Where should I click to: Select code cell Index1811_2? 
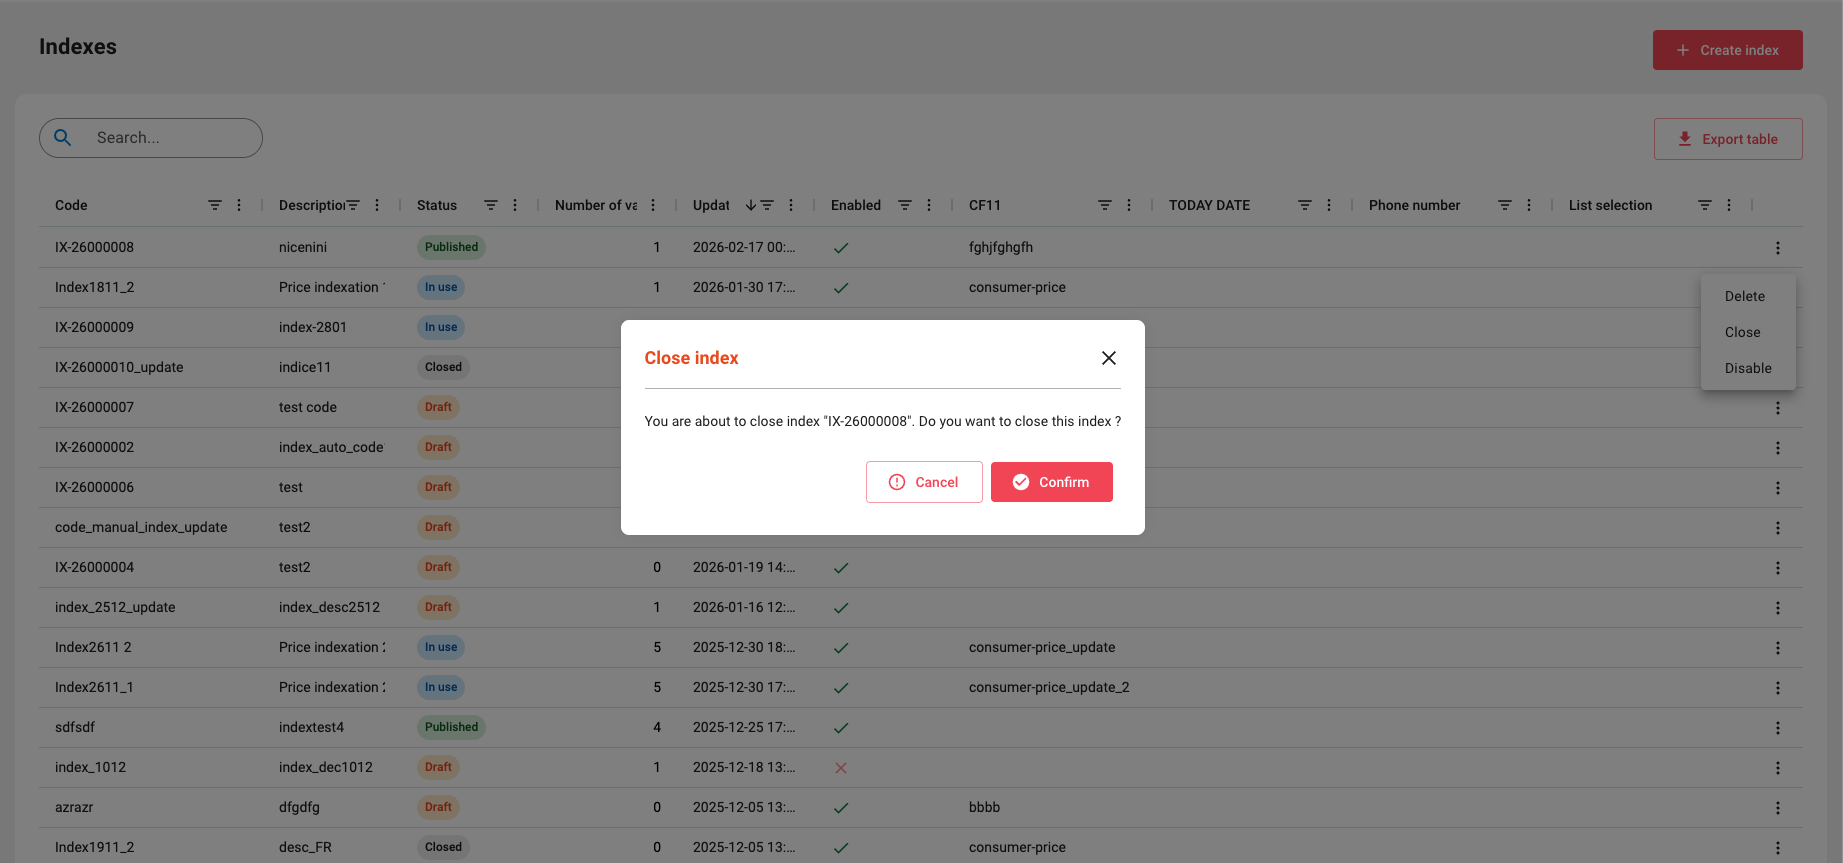94,287
